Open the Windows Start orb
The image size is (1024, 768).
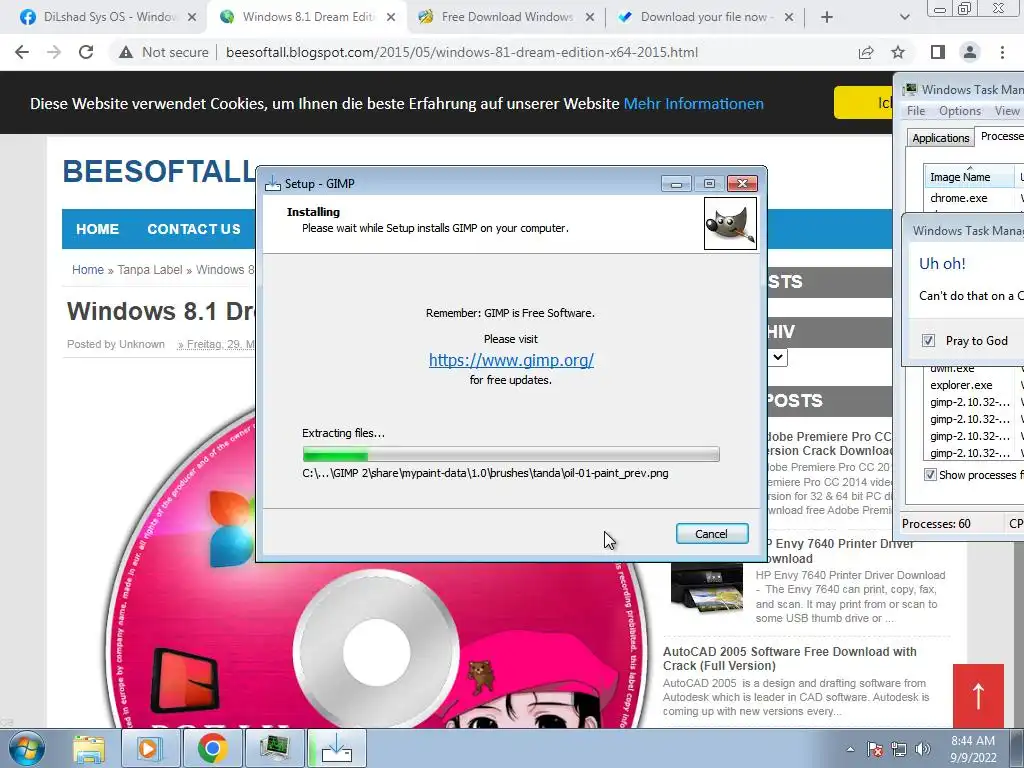[27, 748]
